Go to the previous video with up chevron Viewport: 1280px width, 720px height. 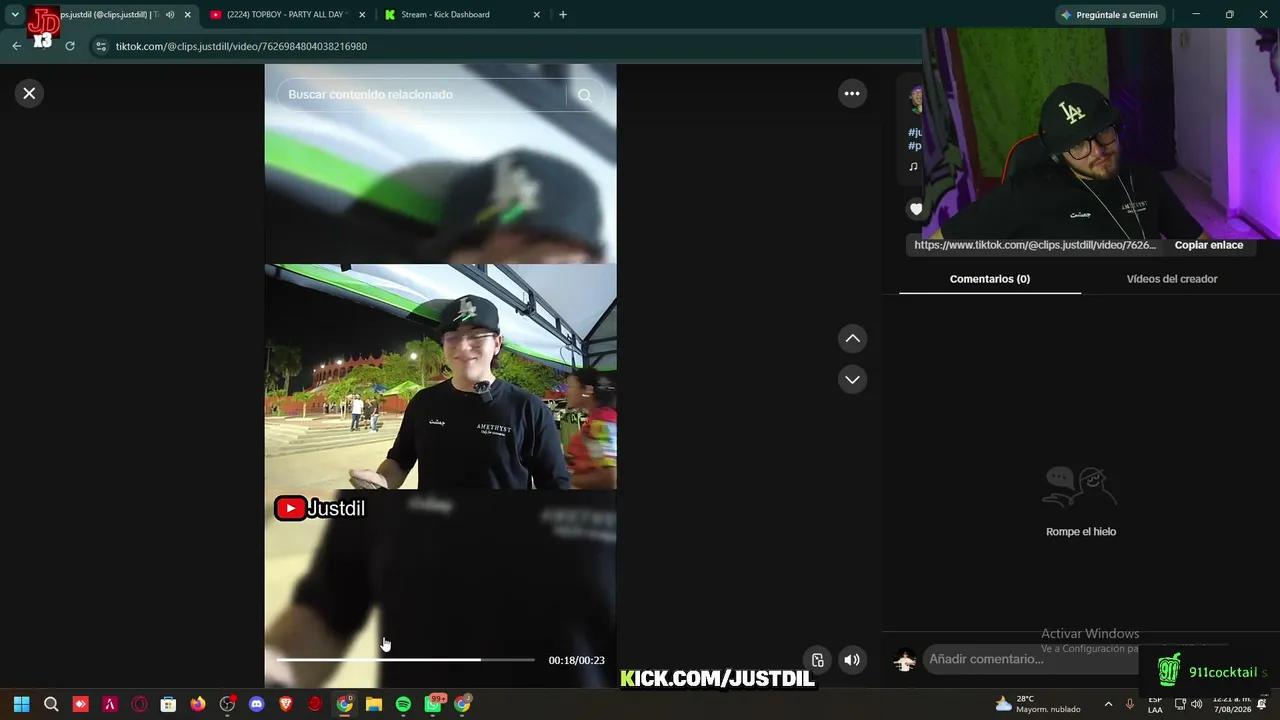point(852,339)
